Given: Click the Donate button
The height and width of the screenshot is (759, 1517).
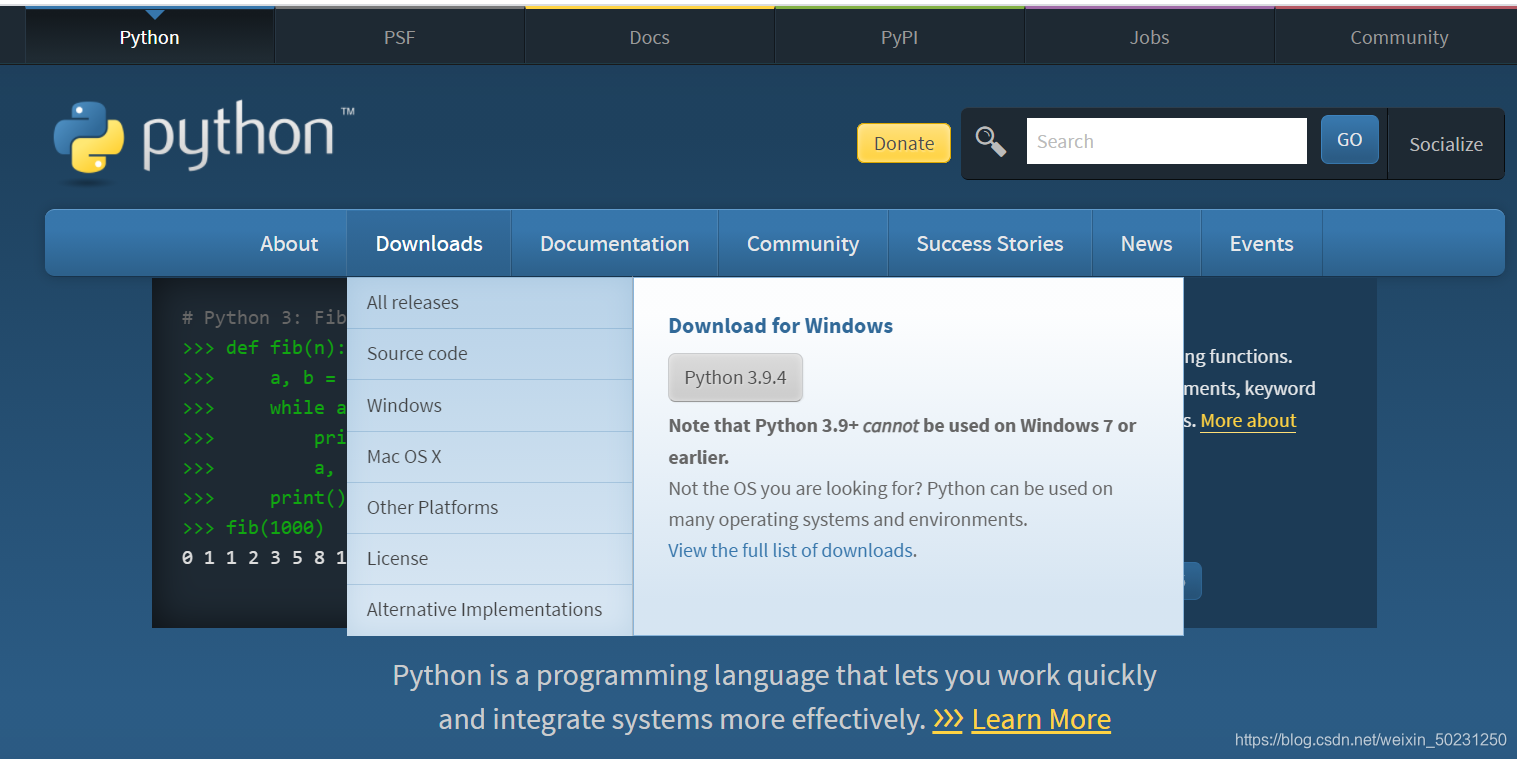Looking at the screenshot, I should 903,143.
